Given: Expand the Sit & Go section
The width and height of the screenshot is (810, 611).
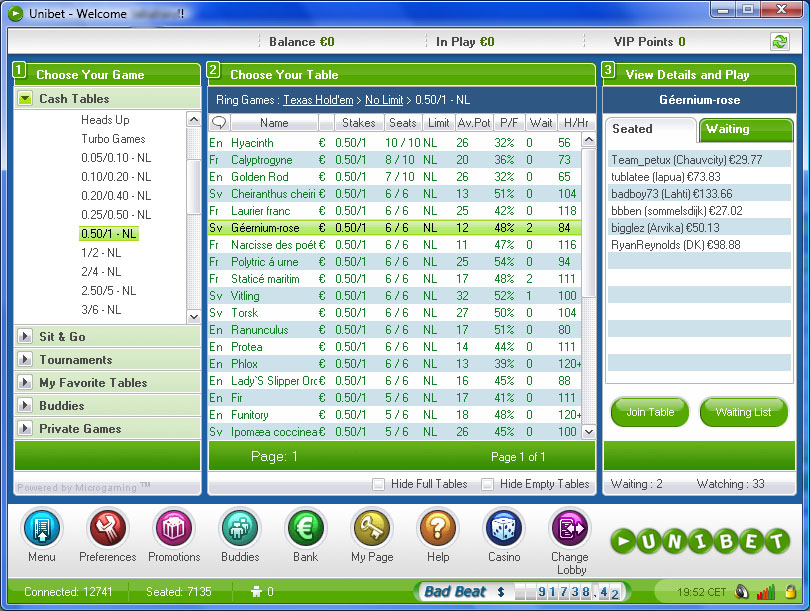Looking at the screenshot, I should (x=24, y=337).
